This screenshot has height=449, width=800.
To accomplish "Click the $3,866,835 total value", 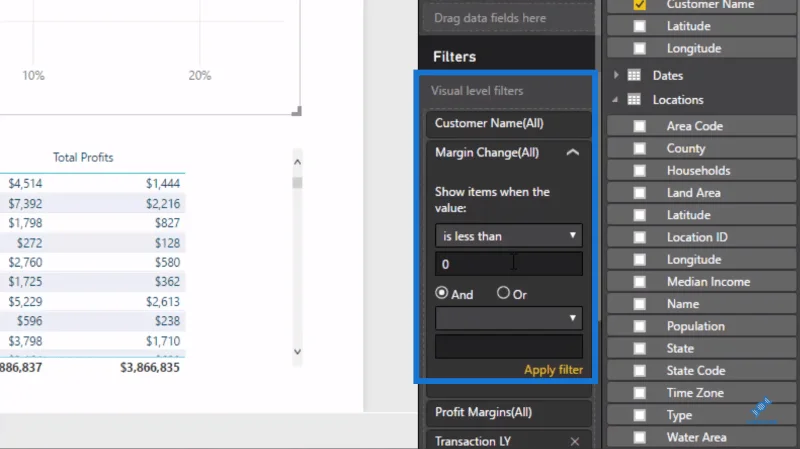I will (x=149, y=367).
